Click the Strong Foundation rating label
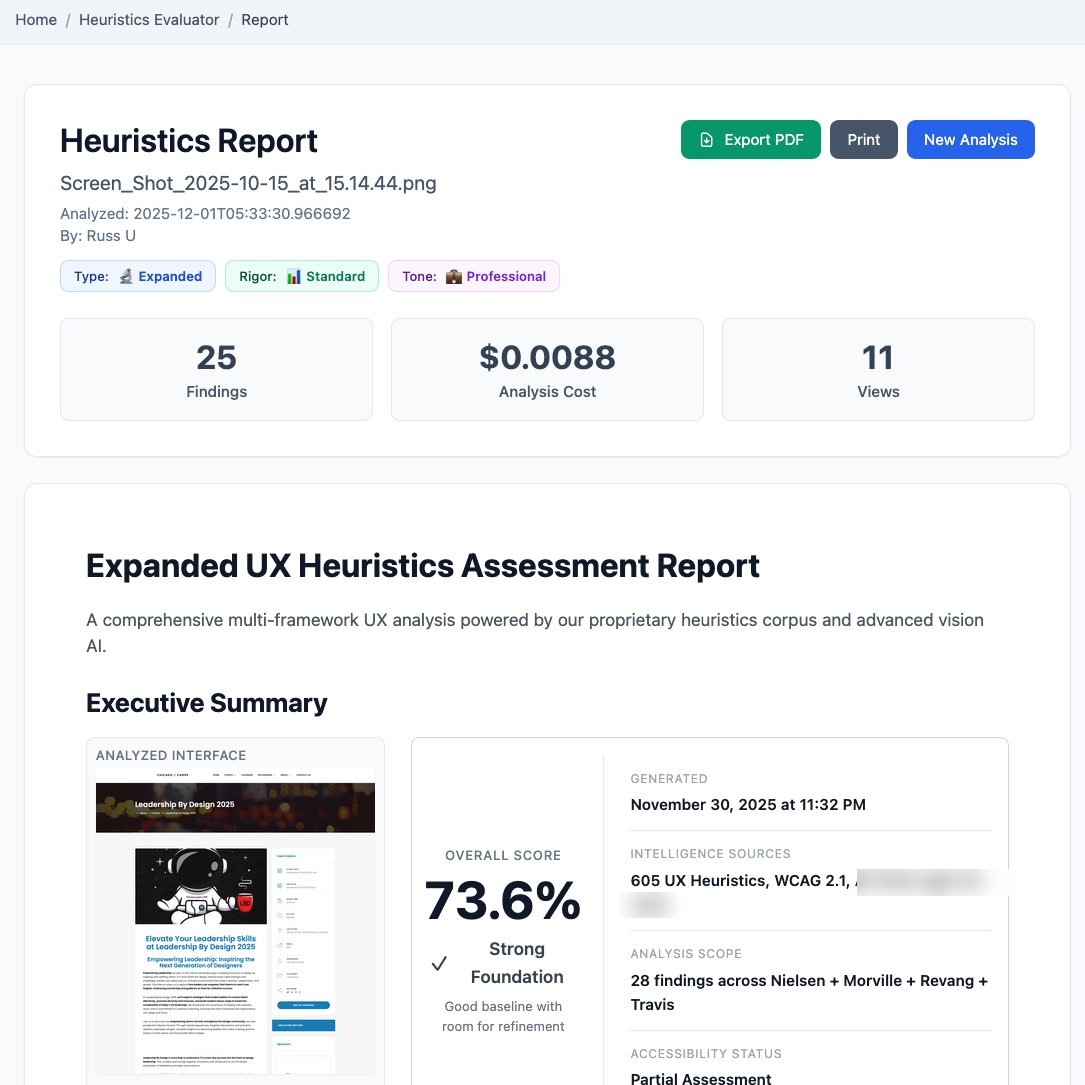The image size is (1085, 1085). point(517,963)
